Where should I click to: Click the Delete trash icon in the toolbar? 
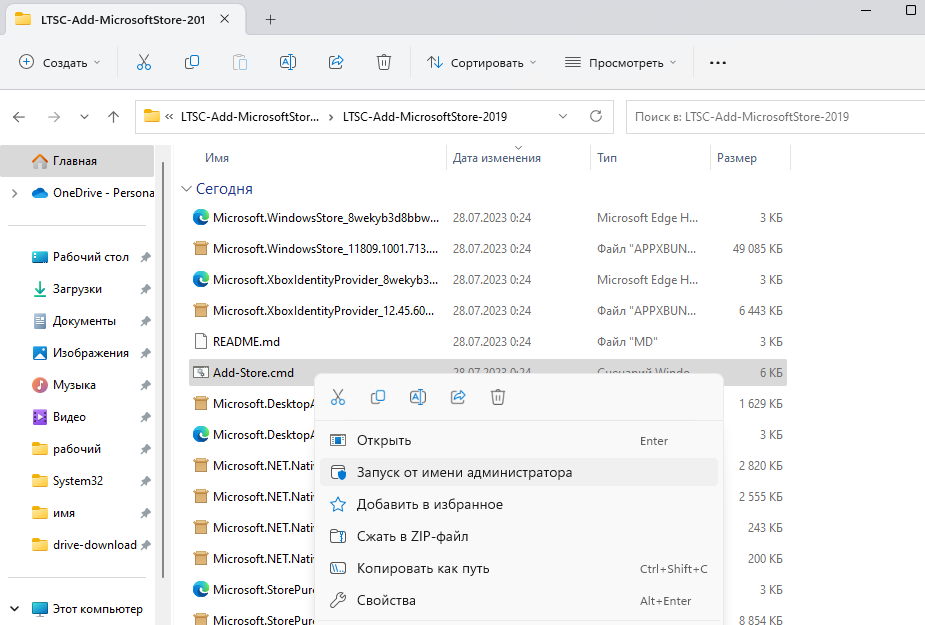(384, 63)
